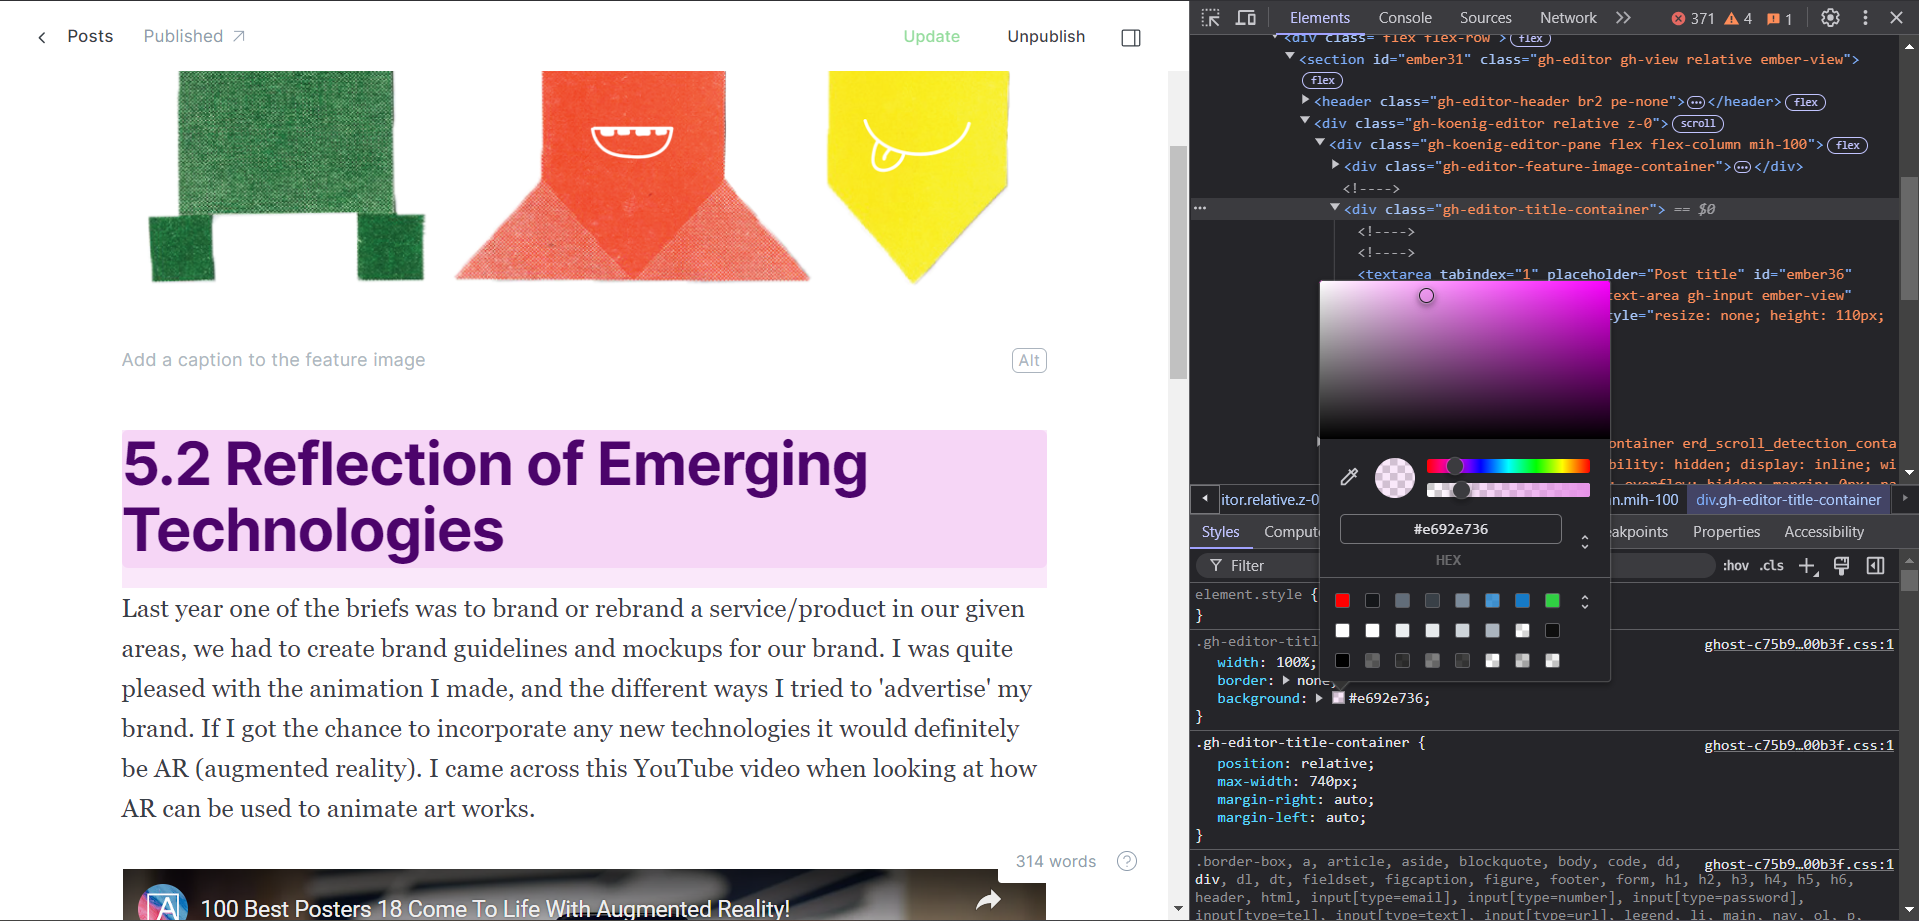
Task: Open the Console tab
Action: point(1405,18)
